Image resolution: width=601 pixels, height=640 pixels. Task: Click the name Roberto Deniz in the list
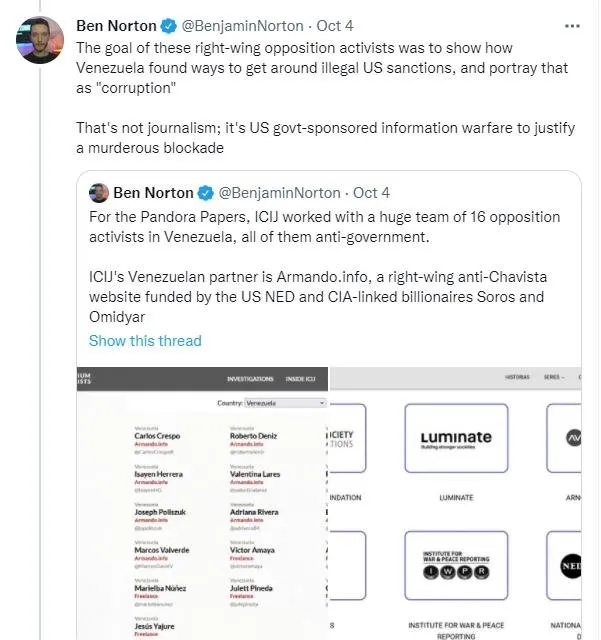click(x=254, y=436)
